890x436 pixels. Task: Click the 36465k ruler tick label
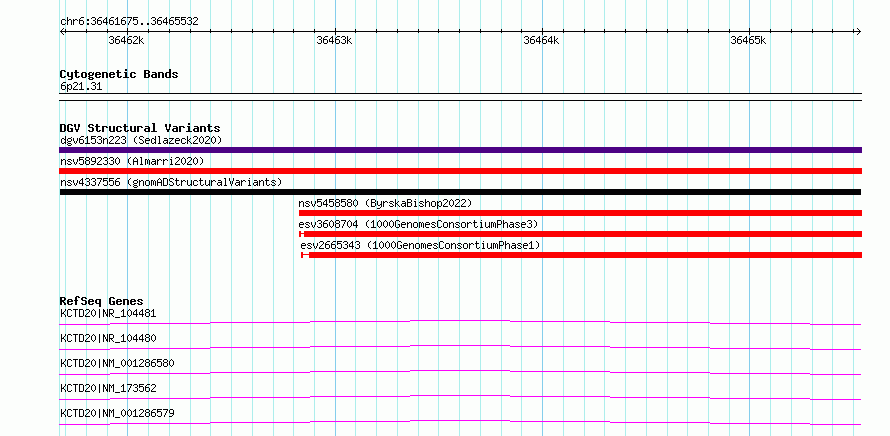pyautogui.click(x=748, y=40)
